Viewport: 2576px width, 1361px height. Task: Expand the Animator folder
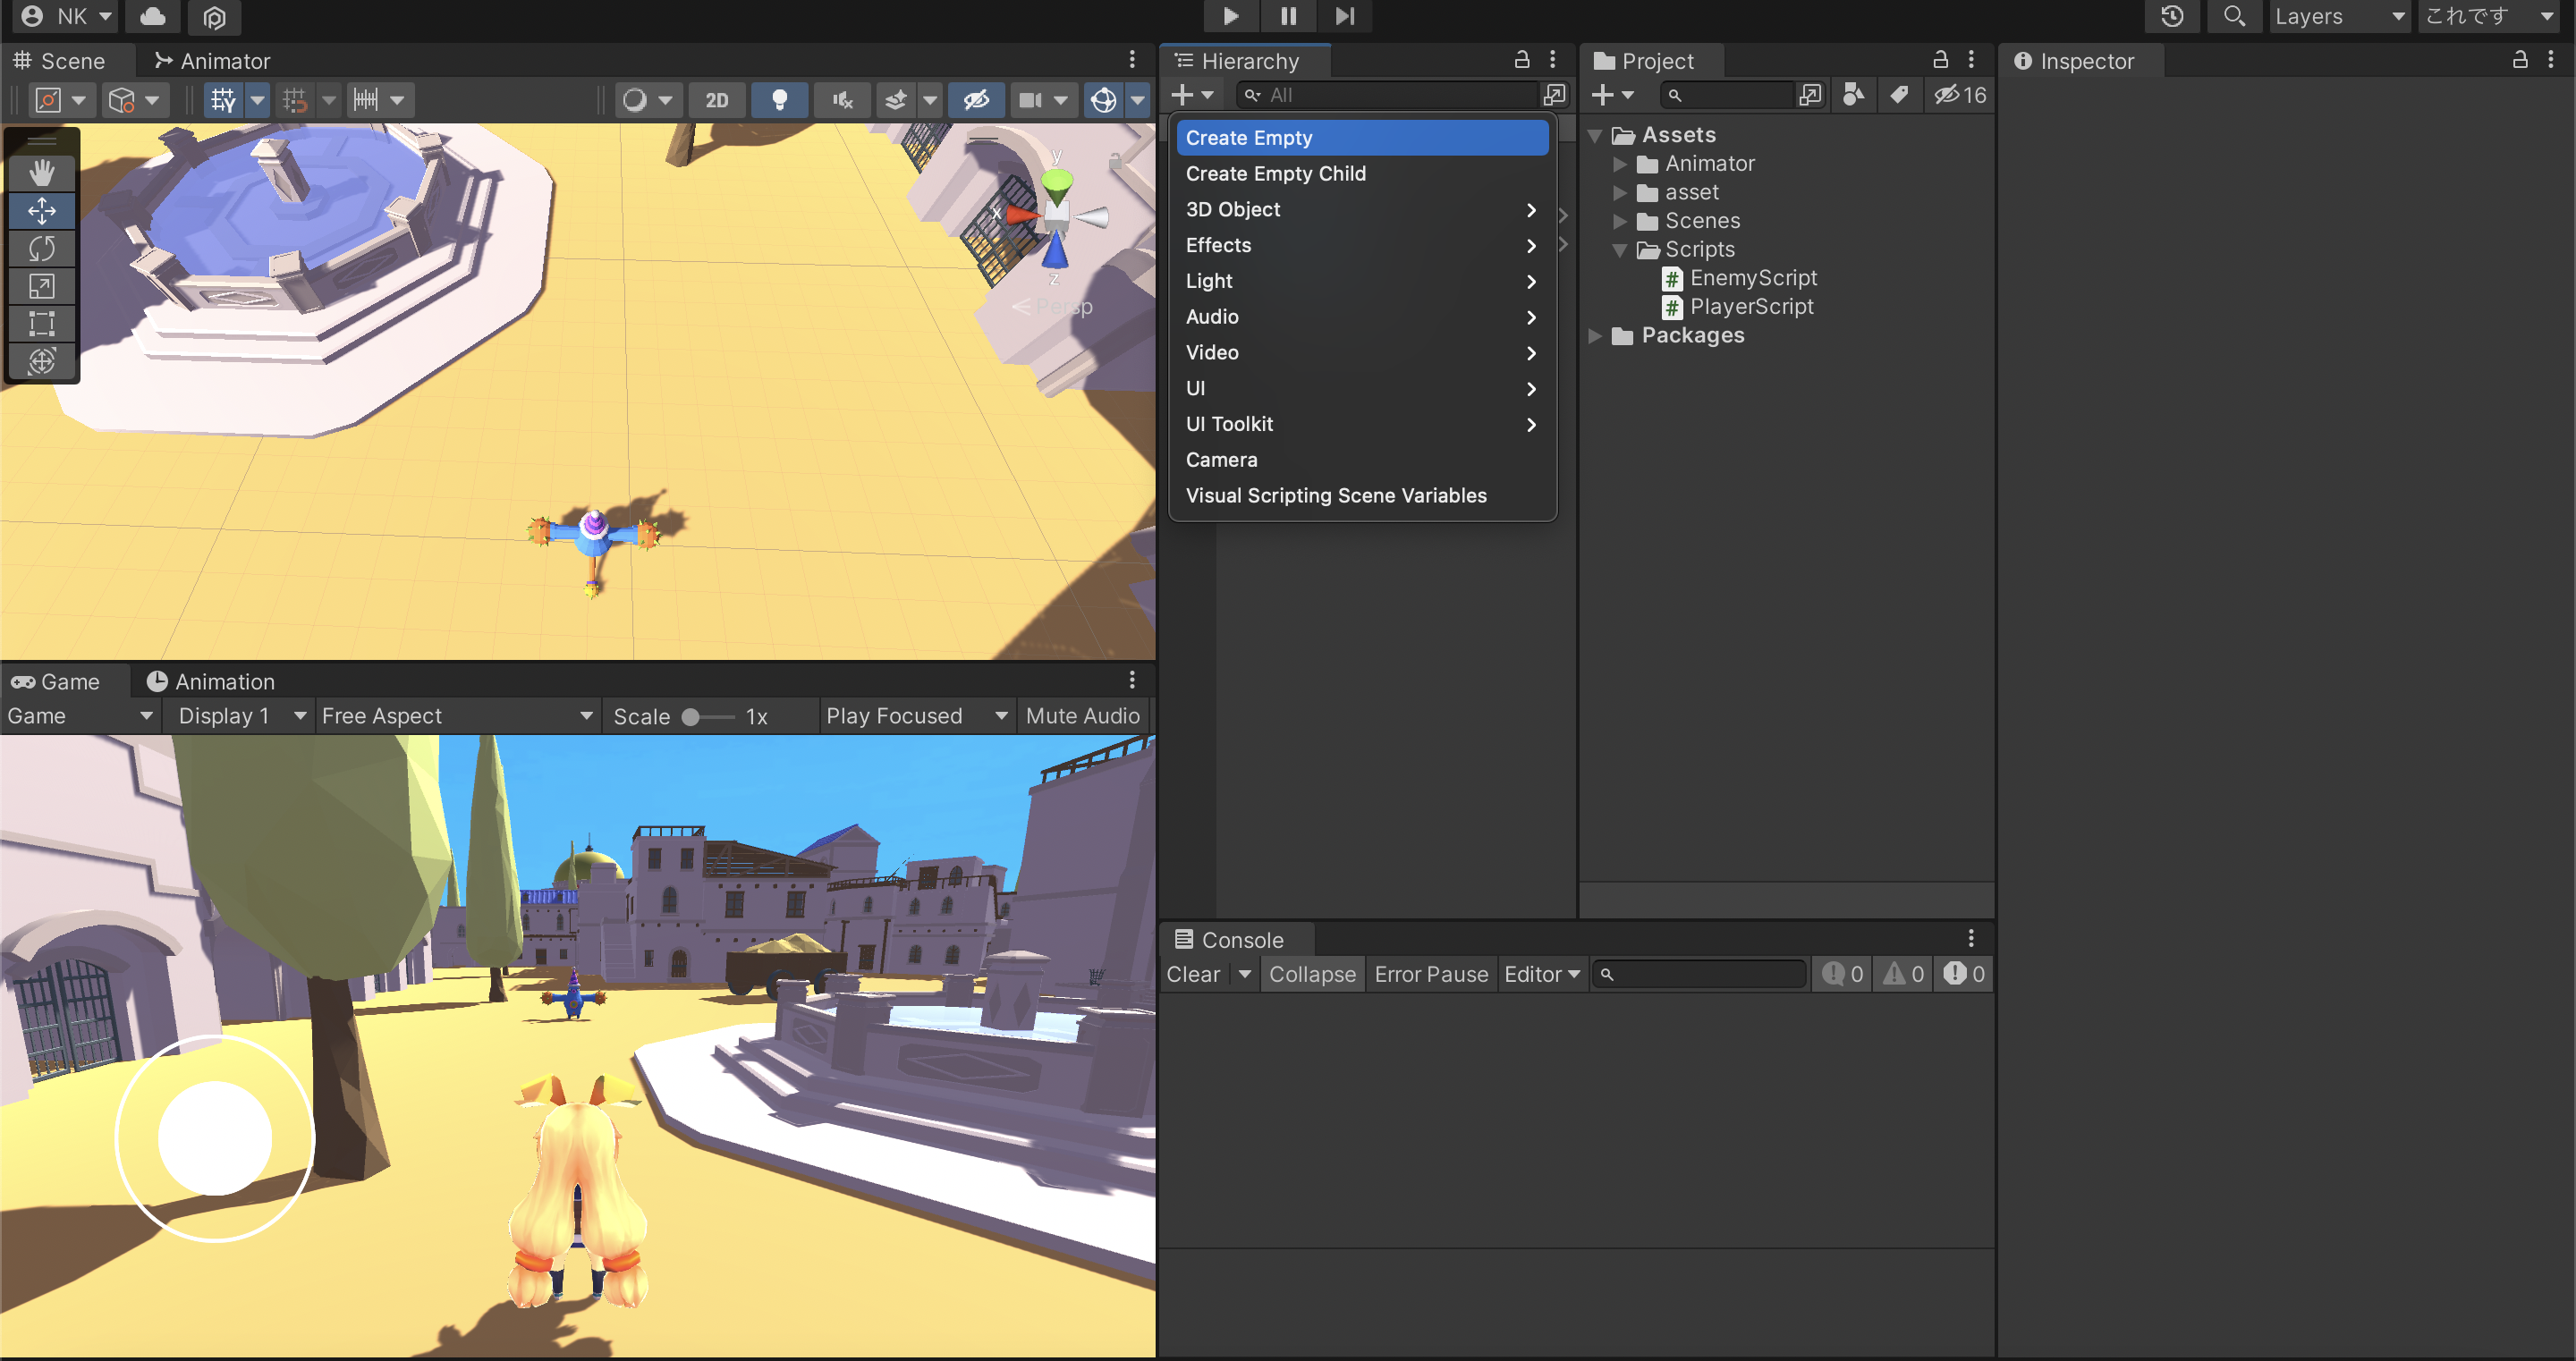coord(1620,164)
